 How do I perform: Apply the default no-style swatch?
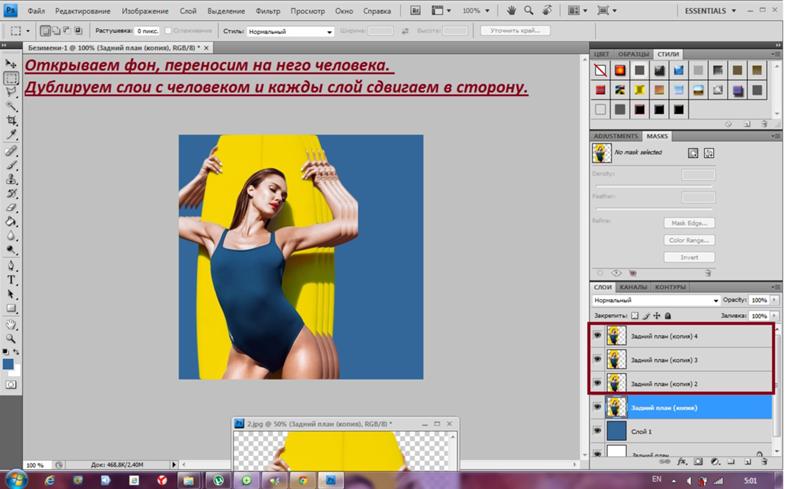point(601,70)
